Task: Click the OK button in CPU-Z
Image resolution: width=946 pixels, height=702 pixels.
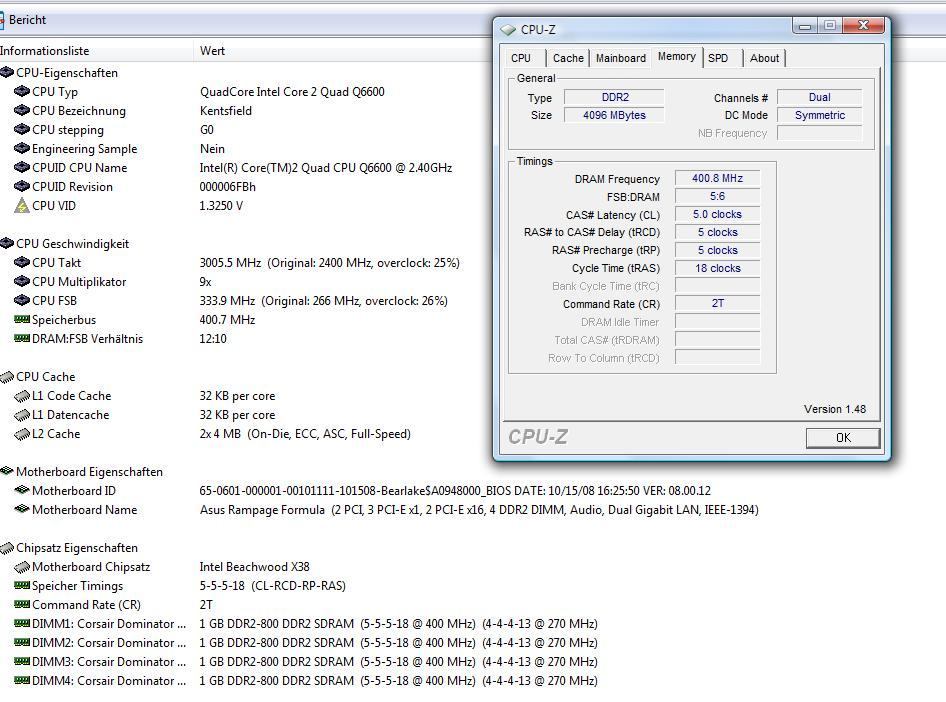Action: pos(843,438)
